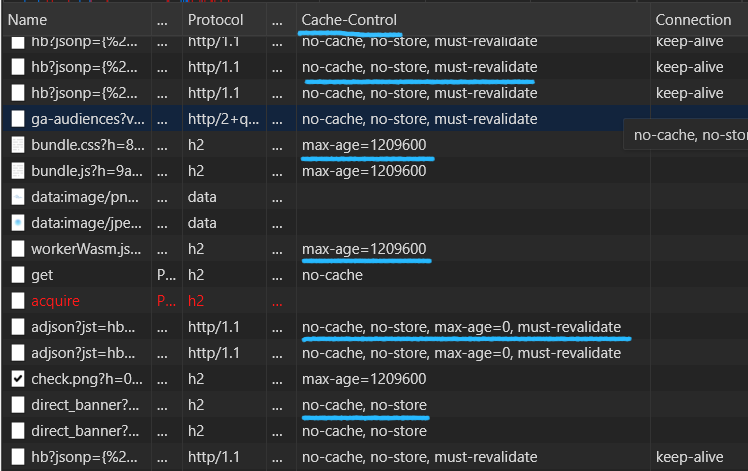Screen dimensions: 748x471
Task: Select the check.png checkmark image icon
Action: click(18, 379)
